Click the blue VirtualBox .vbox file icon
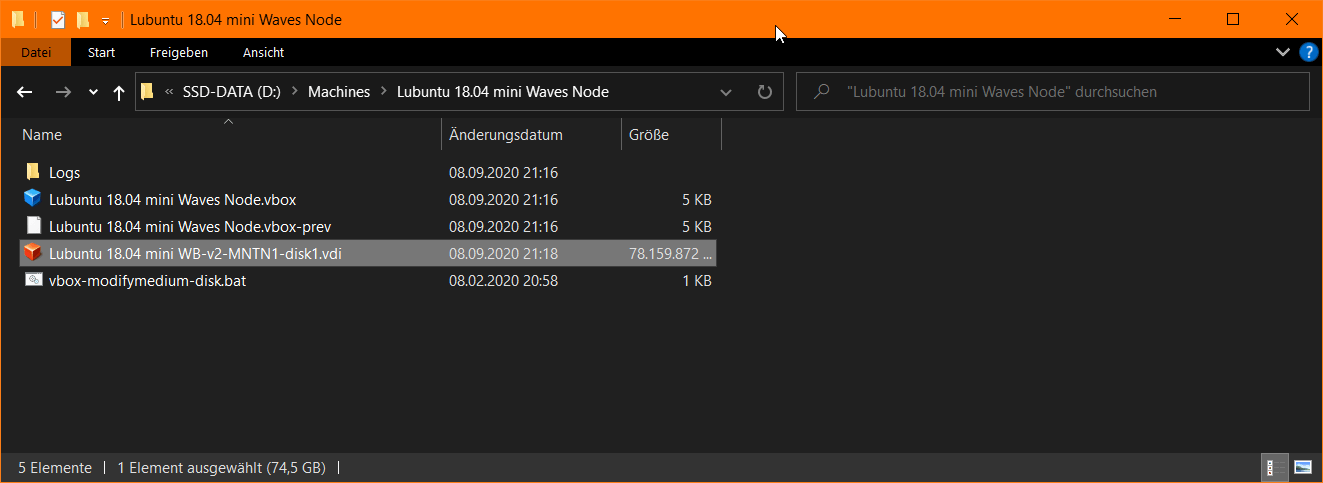The image size is (1323, 483). pos(33,199)
